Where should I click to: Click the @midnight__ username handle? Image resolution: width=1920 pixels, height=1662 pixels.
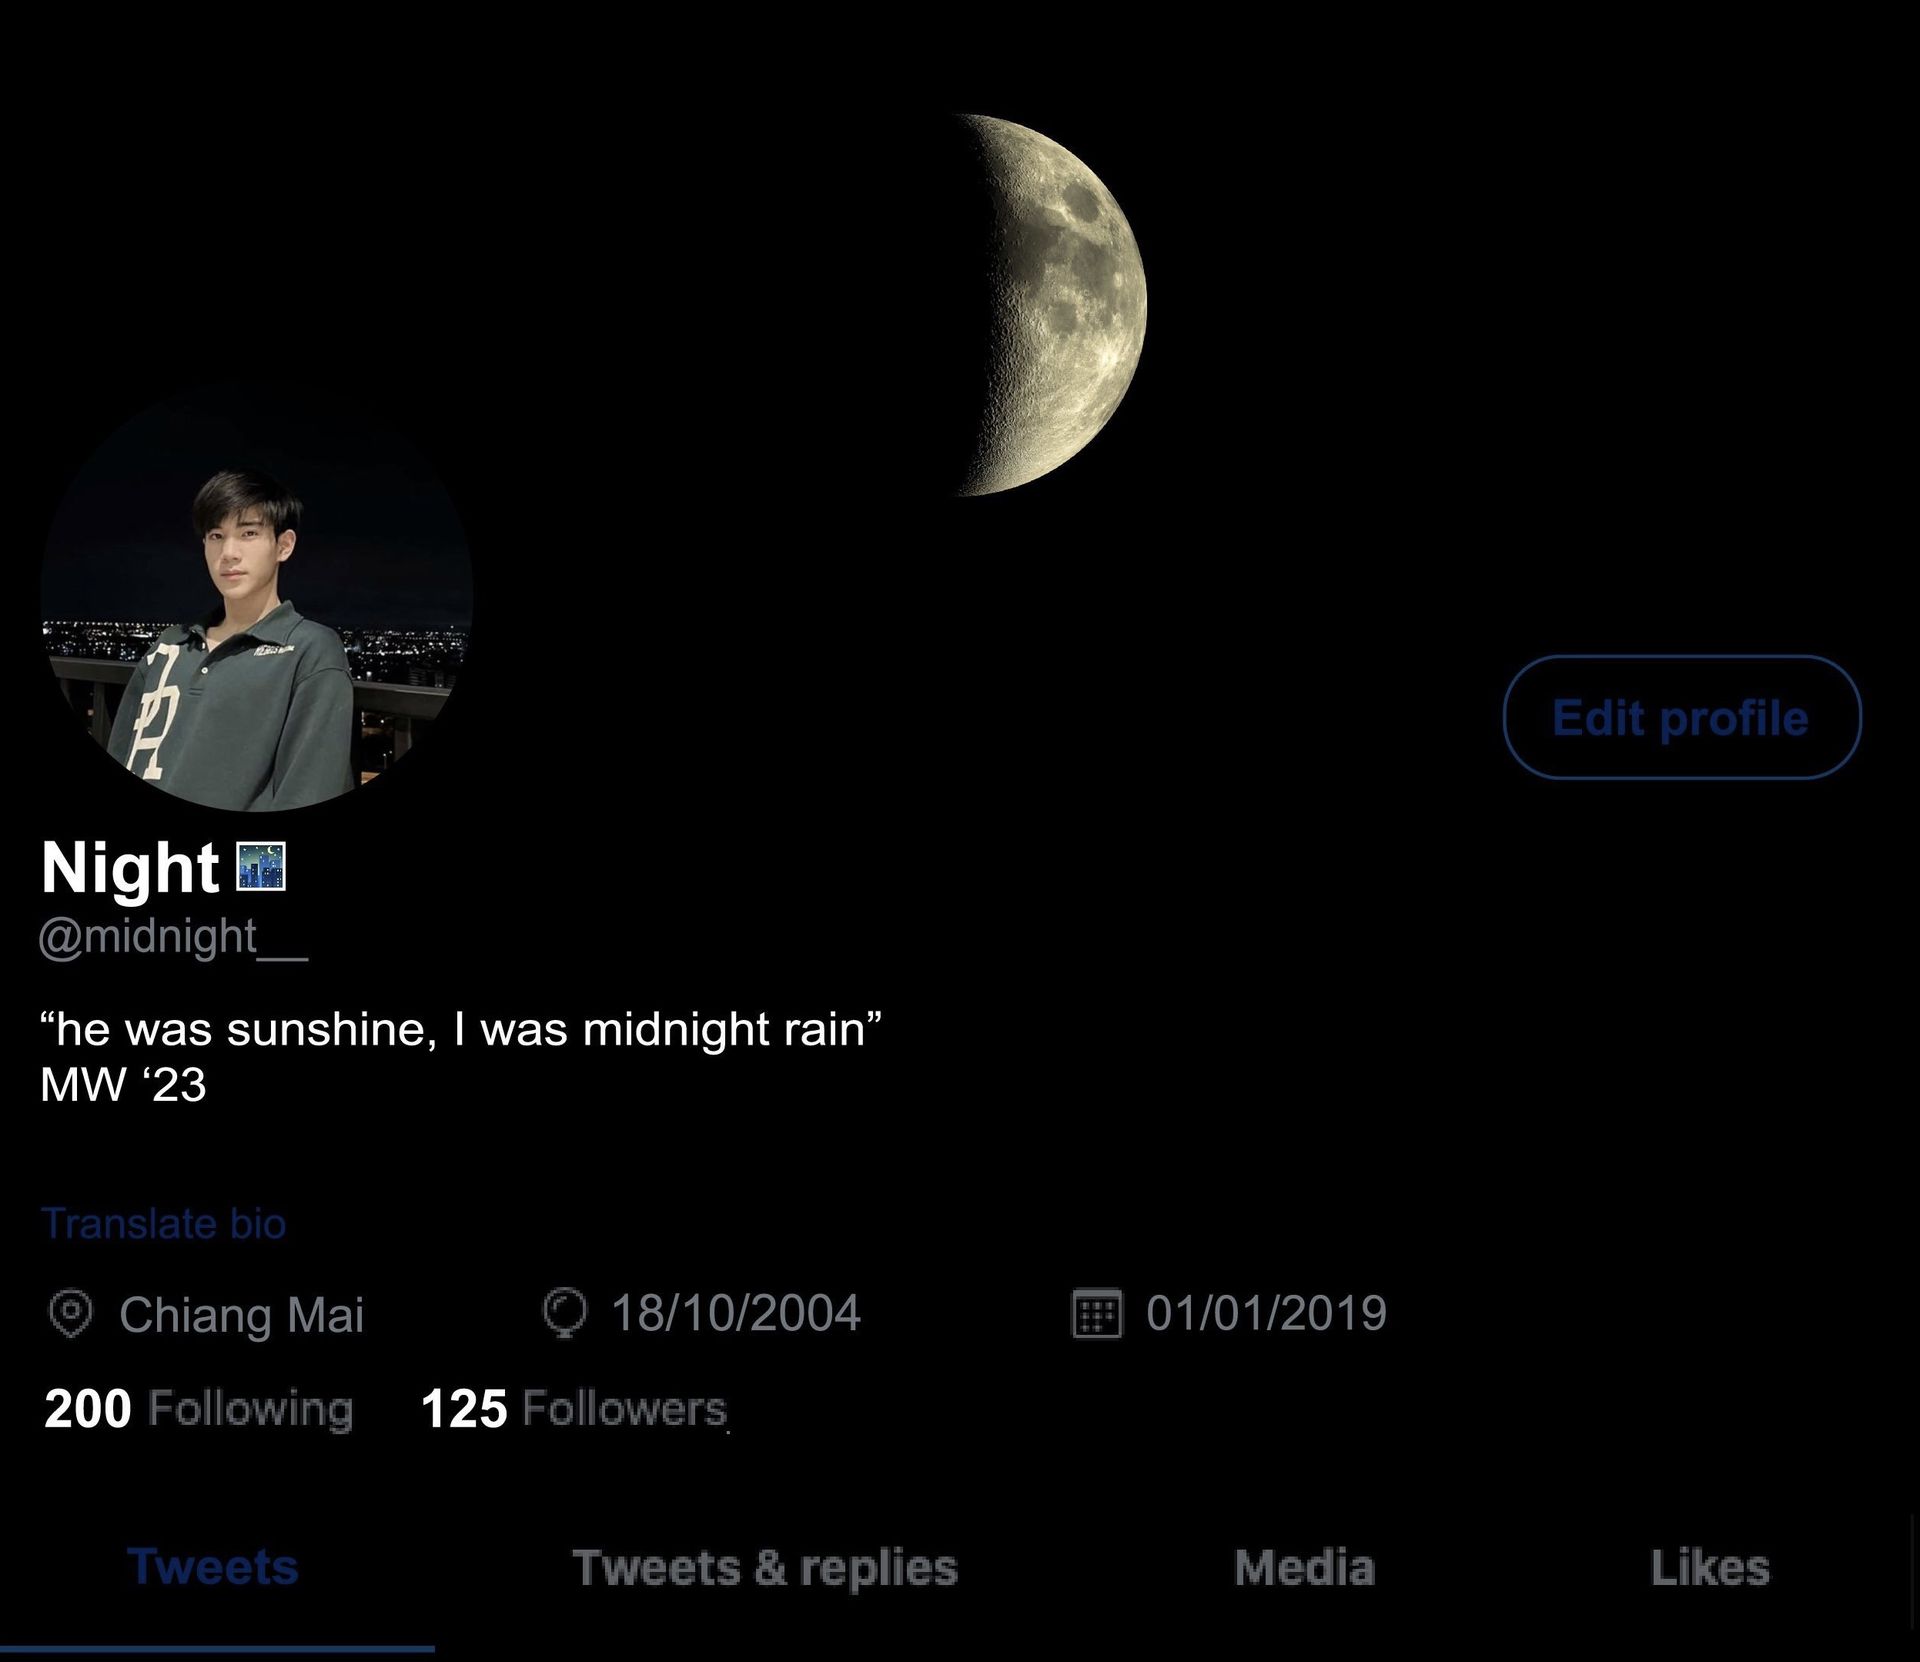[x=174, y=938]
